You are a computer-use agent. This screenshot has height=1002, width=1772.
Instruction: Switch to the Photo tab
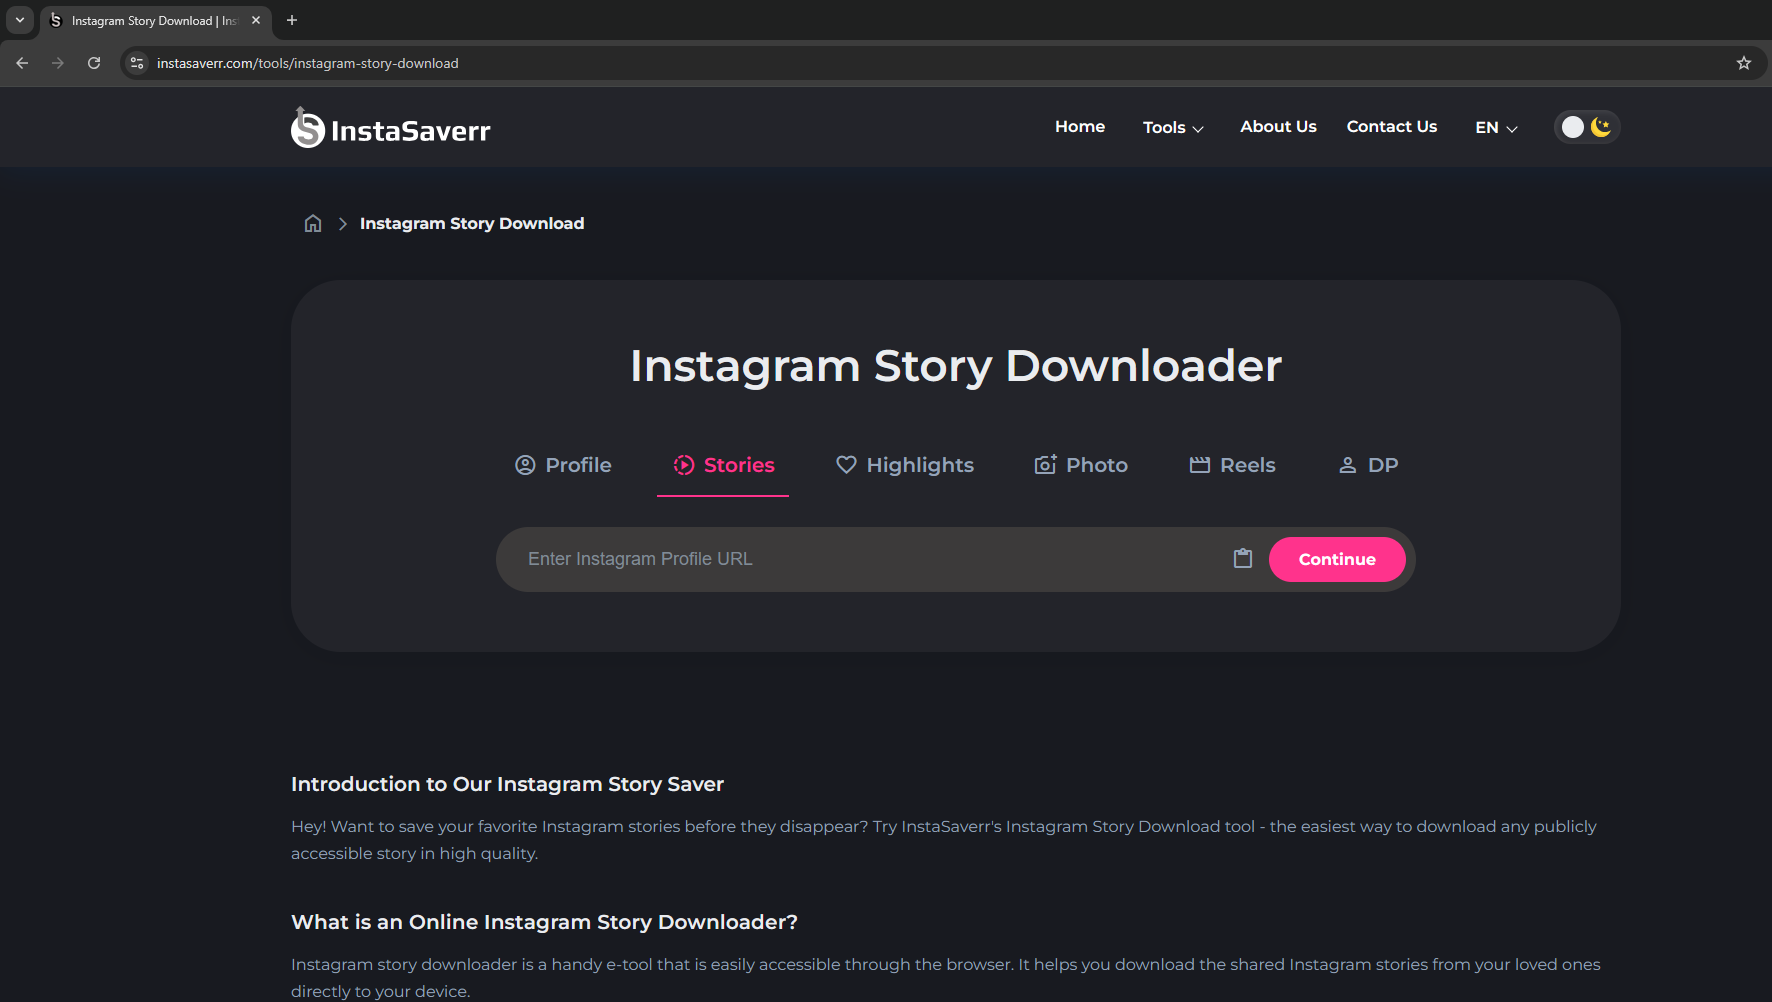point(1081,465)
